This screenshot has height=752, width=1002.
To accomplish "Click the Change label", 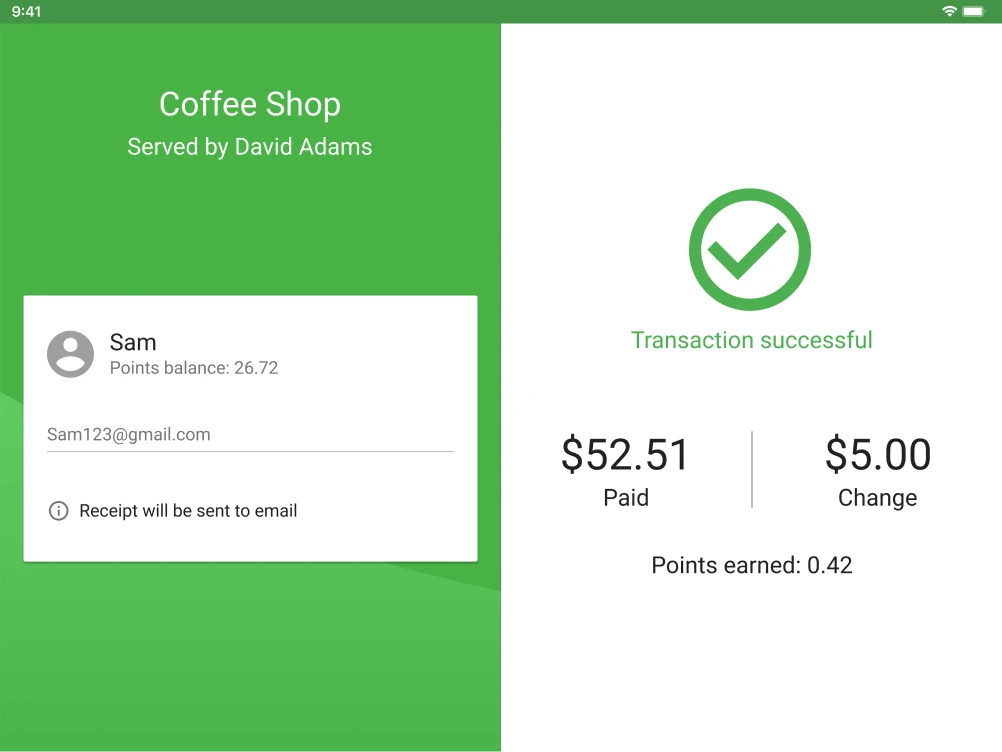I will point(878,498).
